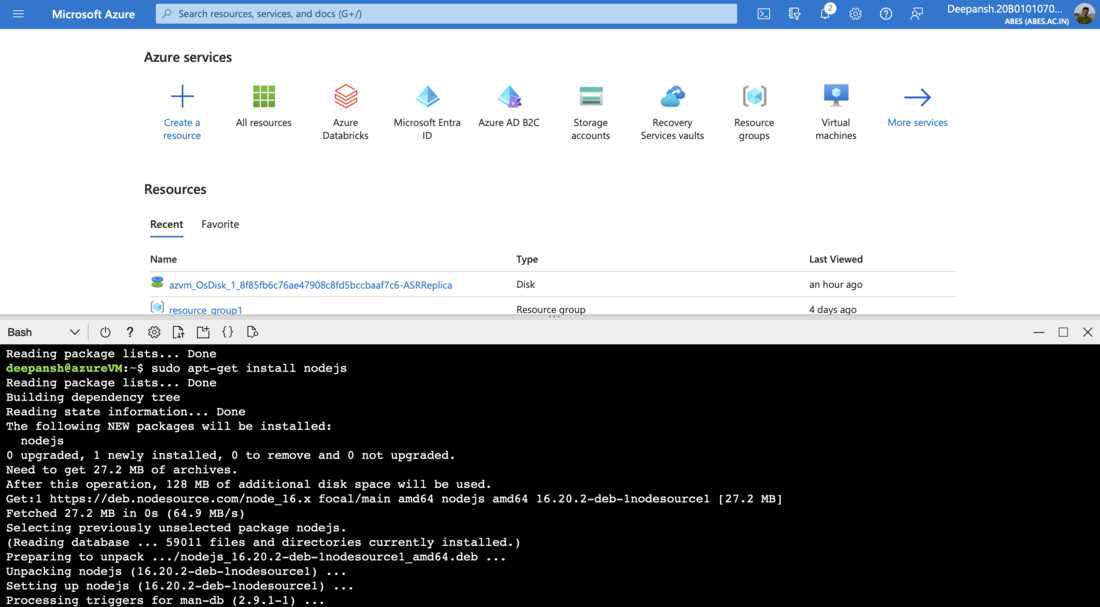1100x607 pixels.
Task: Click the '4 days ago' cell
Action: coord(832,309)
